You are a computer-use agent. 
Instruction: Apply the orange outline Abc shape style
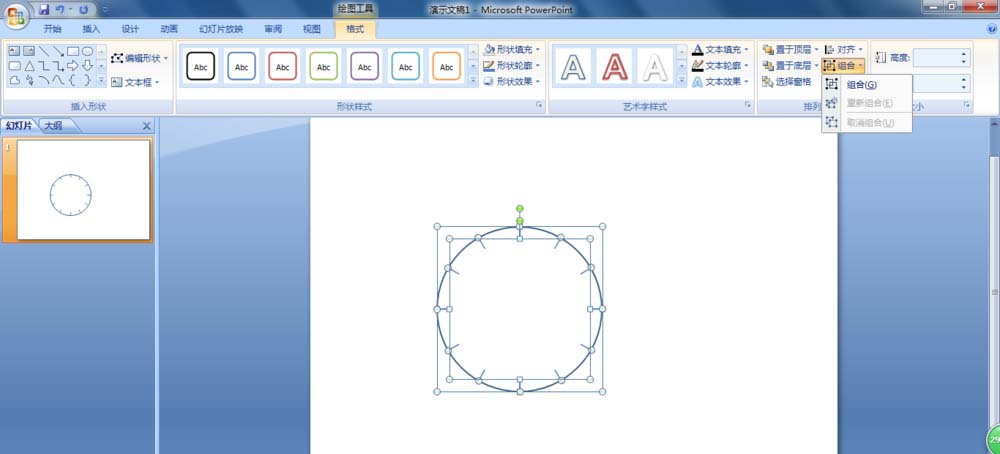pyautogui.click(x=446, y=66)
